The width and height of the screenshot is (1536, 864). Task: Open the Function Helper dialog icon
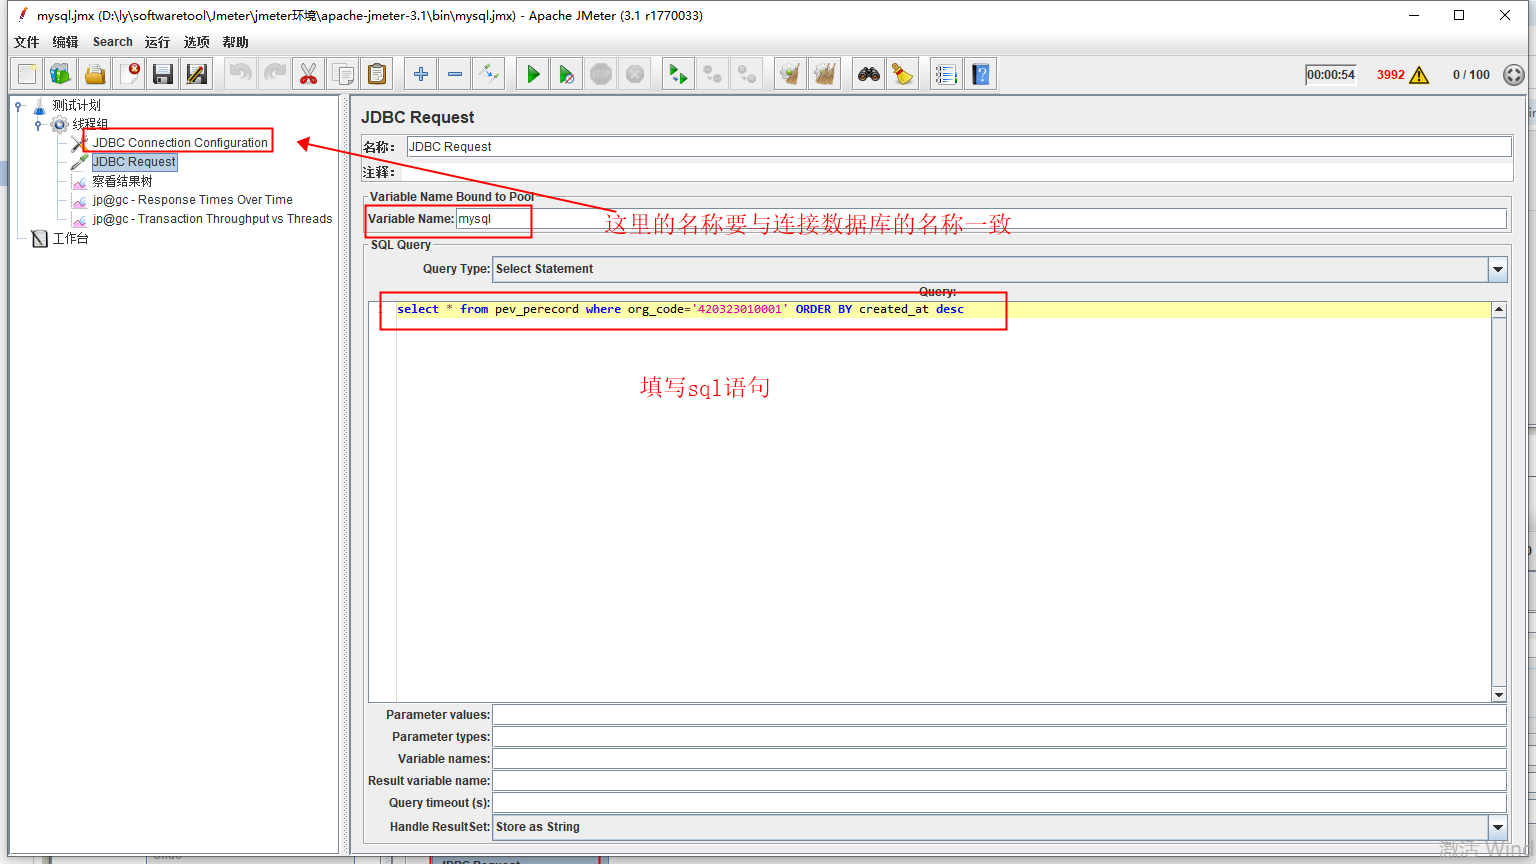tap(946, 74)
